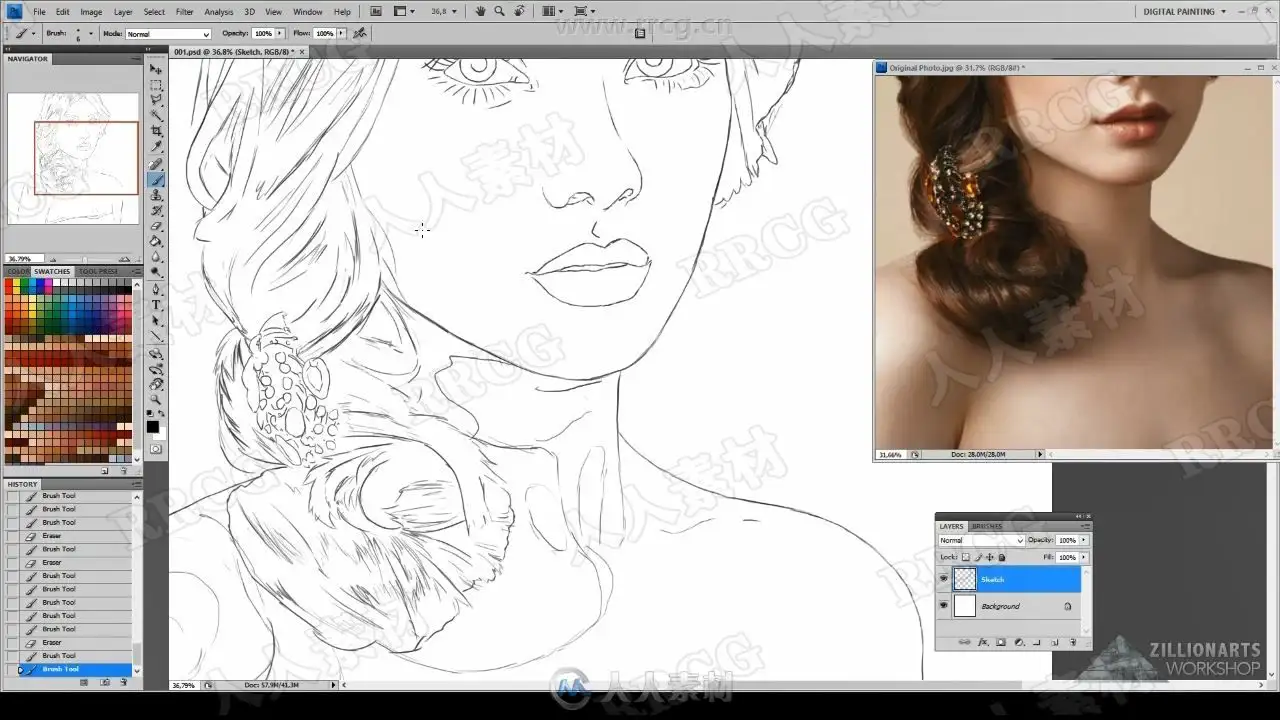Toggle Quick Mask mode

[x=157, y=449]
